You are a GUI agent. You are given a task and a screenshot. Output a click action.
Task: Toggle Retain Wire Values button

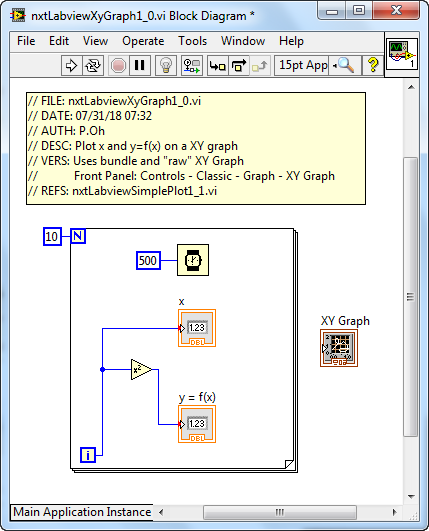(192, 65)
